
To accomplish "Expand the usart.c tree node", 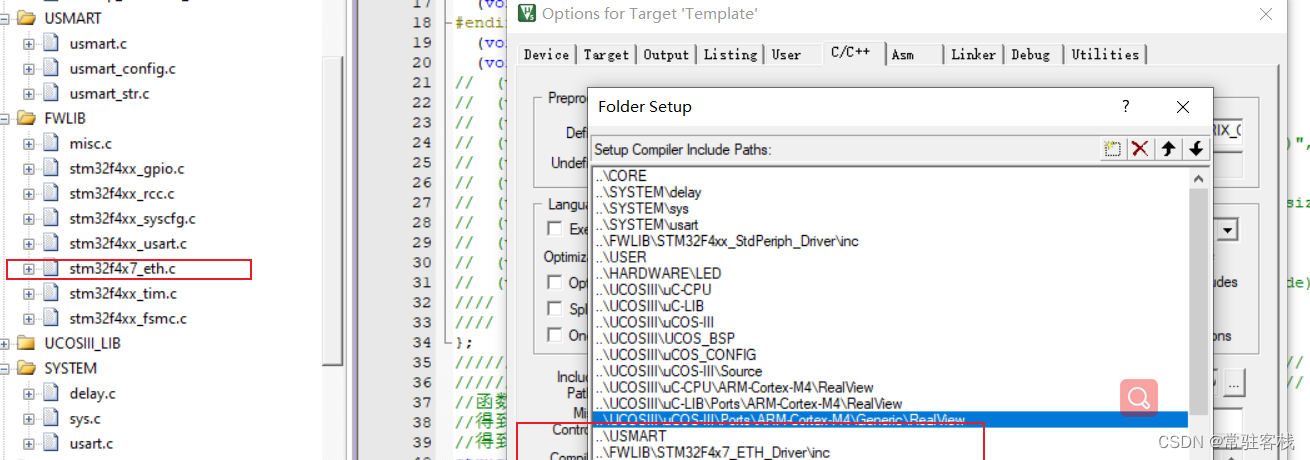I will click(x=28, y=444).
